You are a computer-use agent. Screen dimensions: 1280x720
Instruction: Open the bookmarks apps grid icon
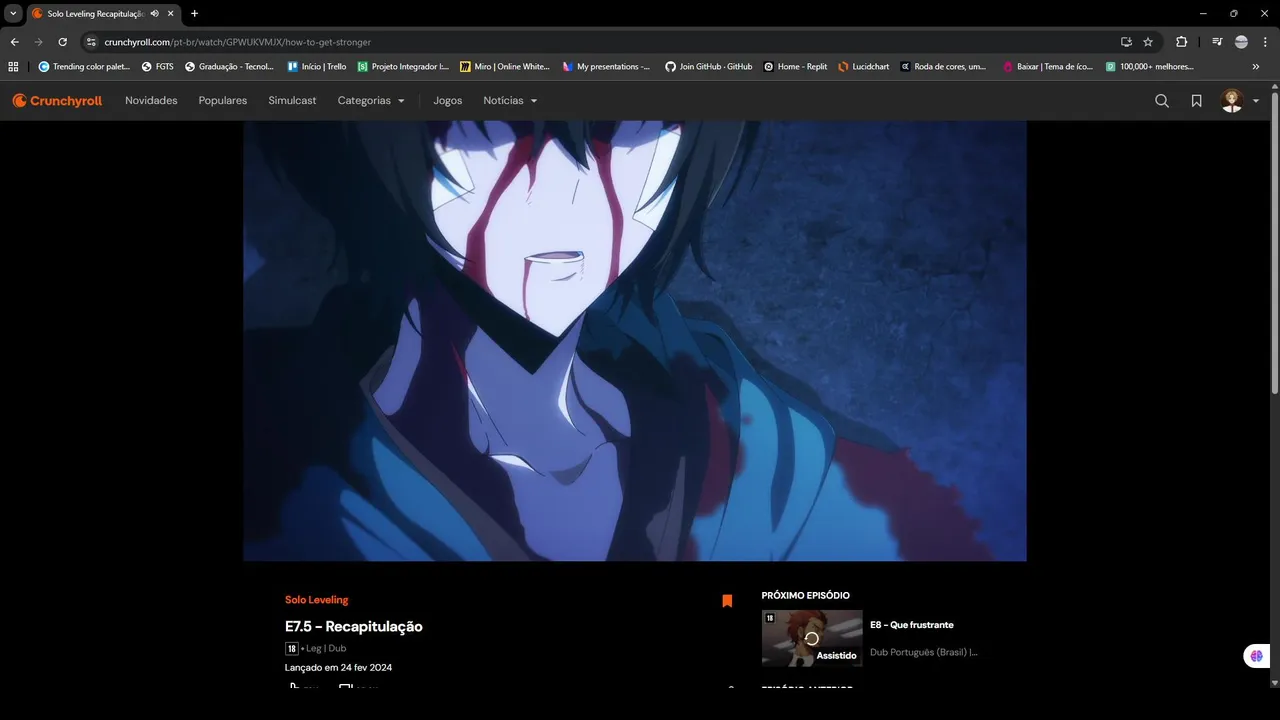(x=13, y=67)
